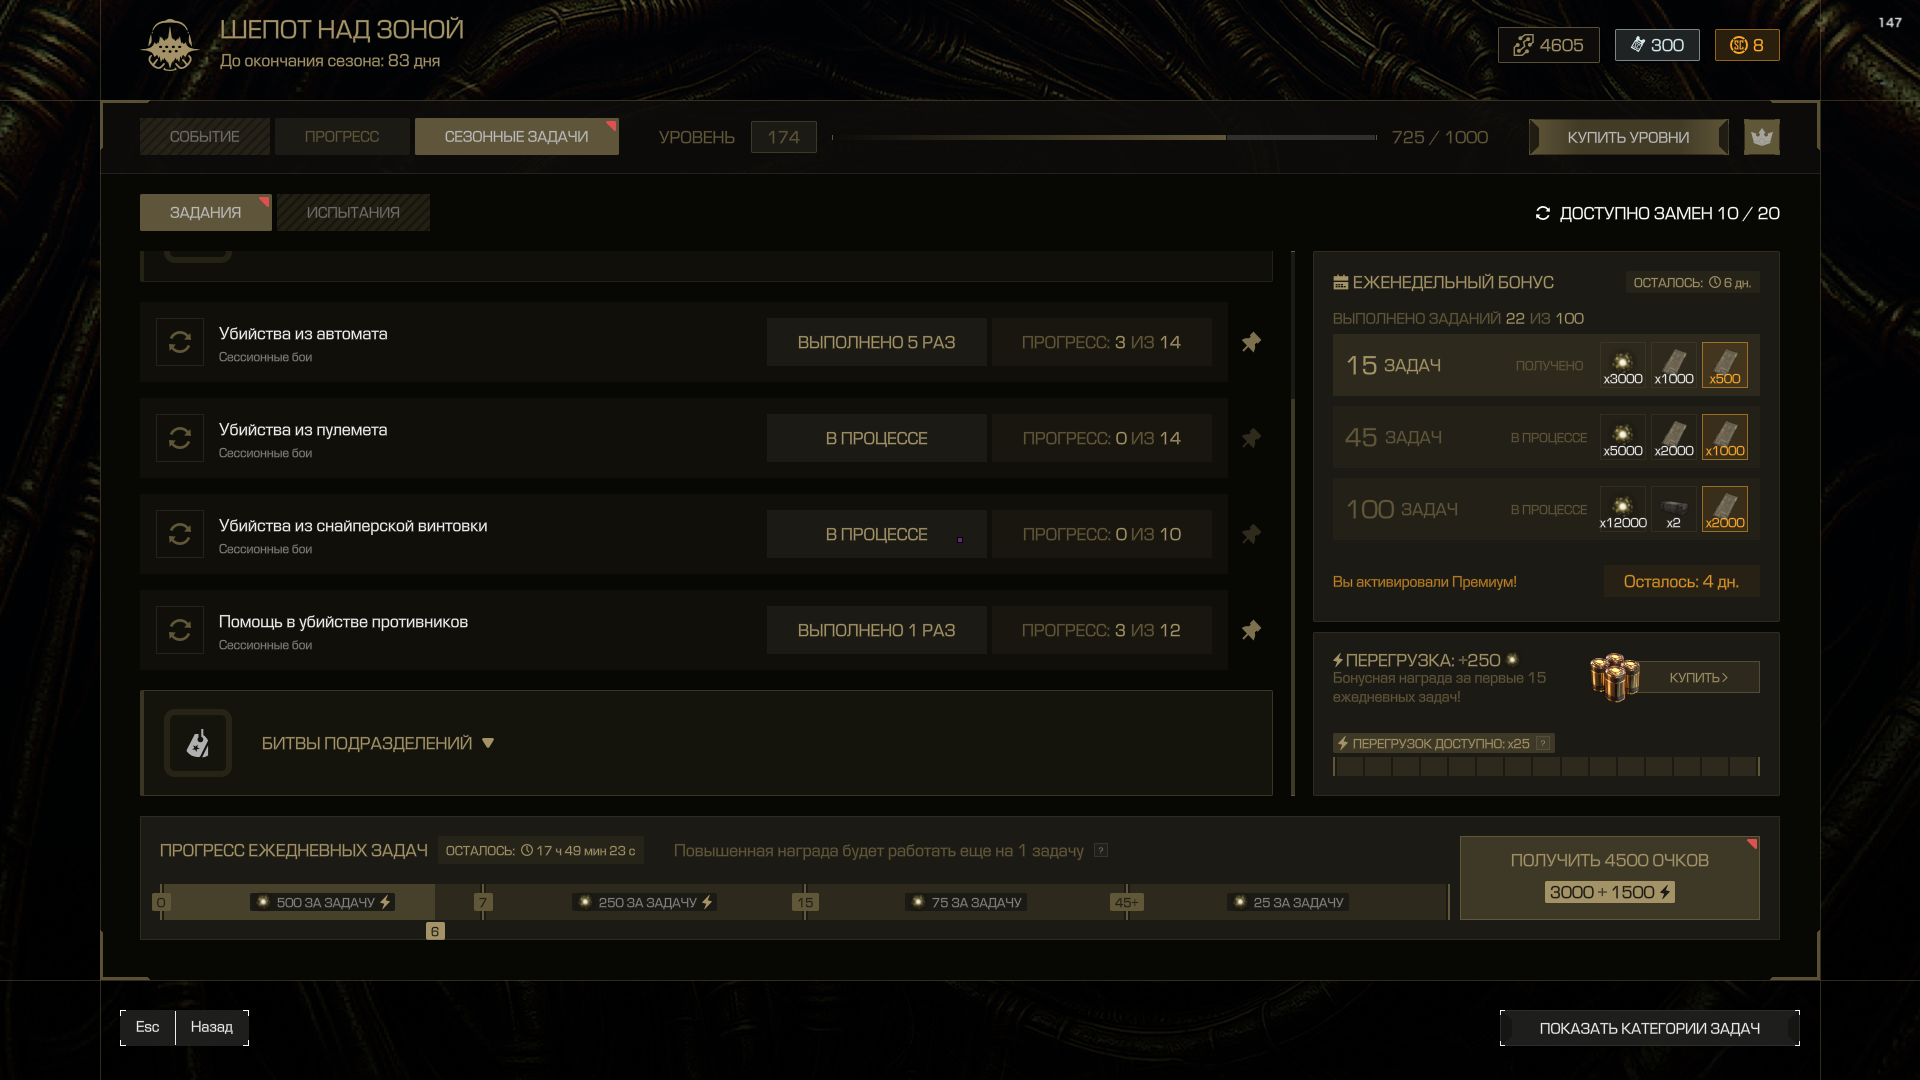Click the help icon next to 'Перегрузок доступно'
This screenshot has width=1920, height=1080.
(1543, 743)
